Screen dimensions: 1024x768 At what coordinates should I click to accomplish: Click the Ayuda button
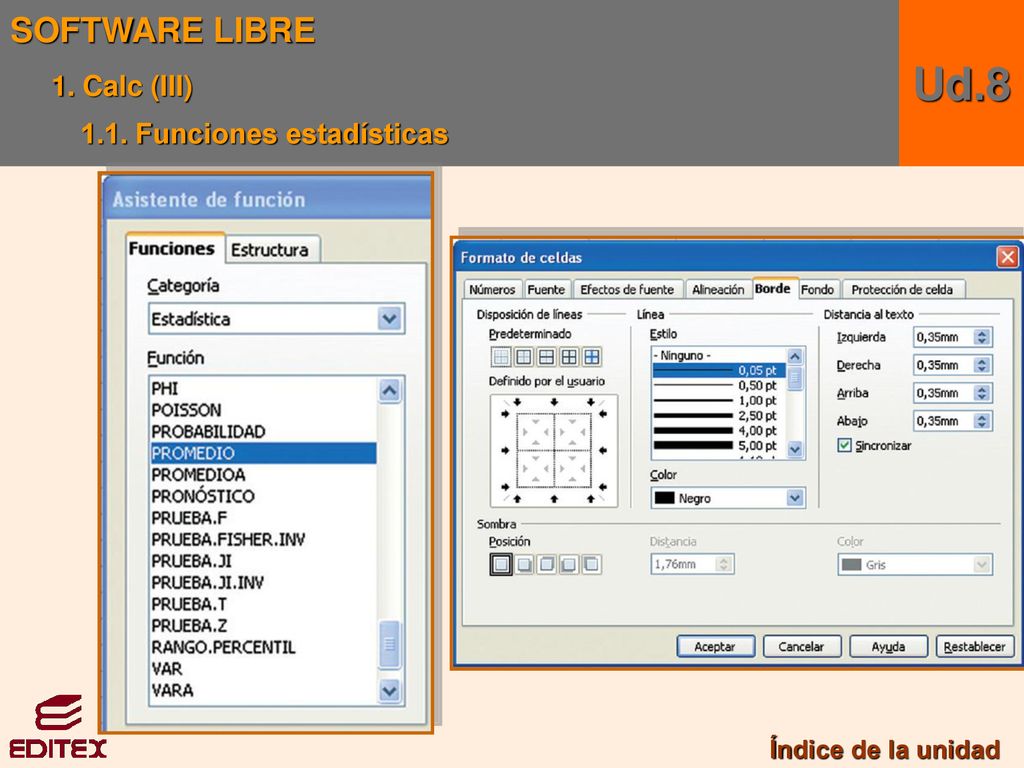tap(888, 647)
